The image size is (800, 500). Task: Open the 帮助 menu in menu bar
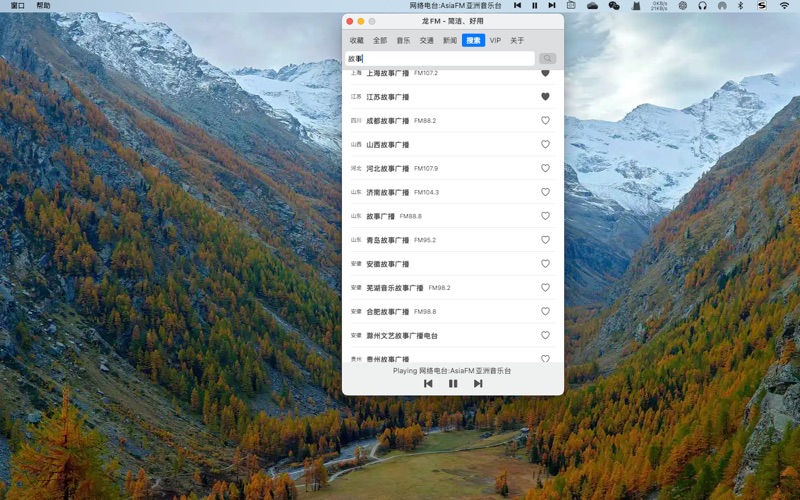pos(43,5)
